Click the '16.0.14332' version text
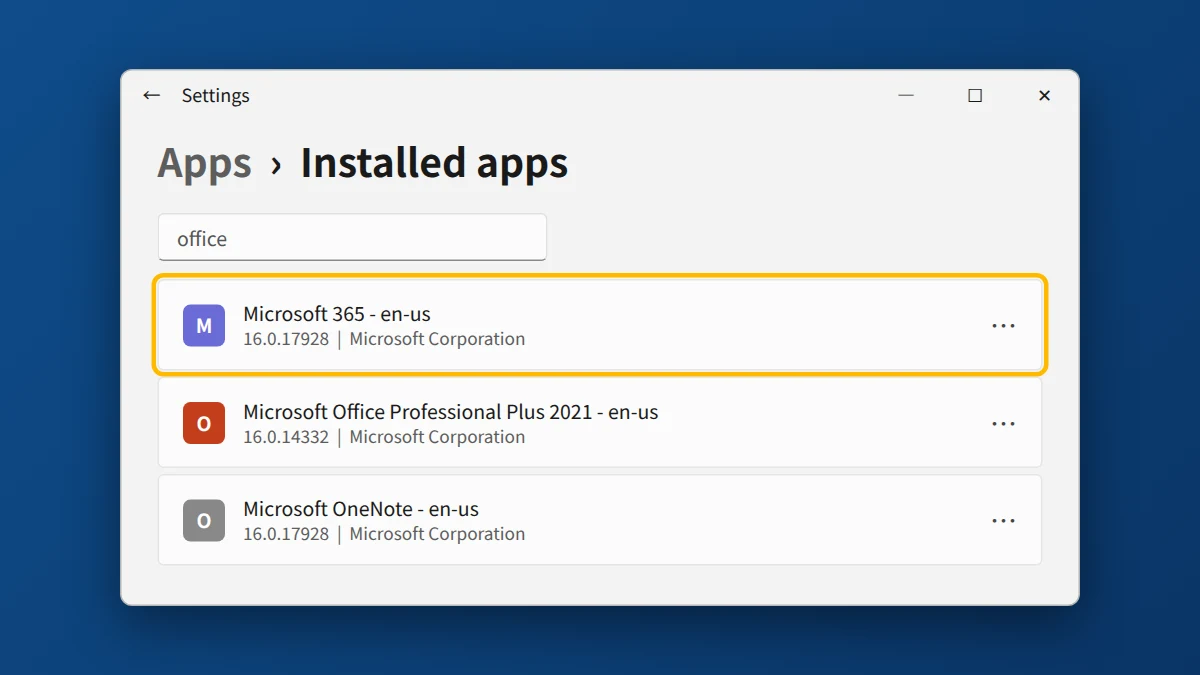Image resolution: width=1200 pixels, height=675 pixels. point(286,437)
